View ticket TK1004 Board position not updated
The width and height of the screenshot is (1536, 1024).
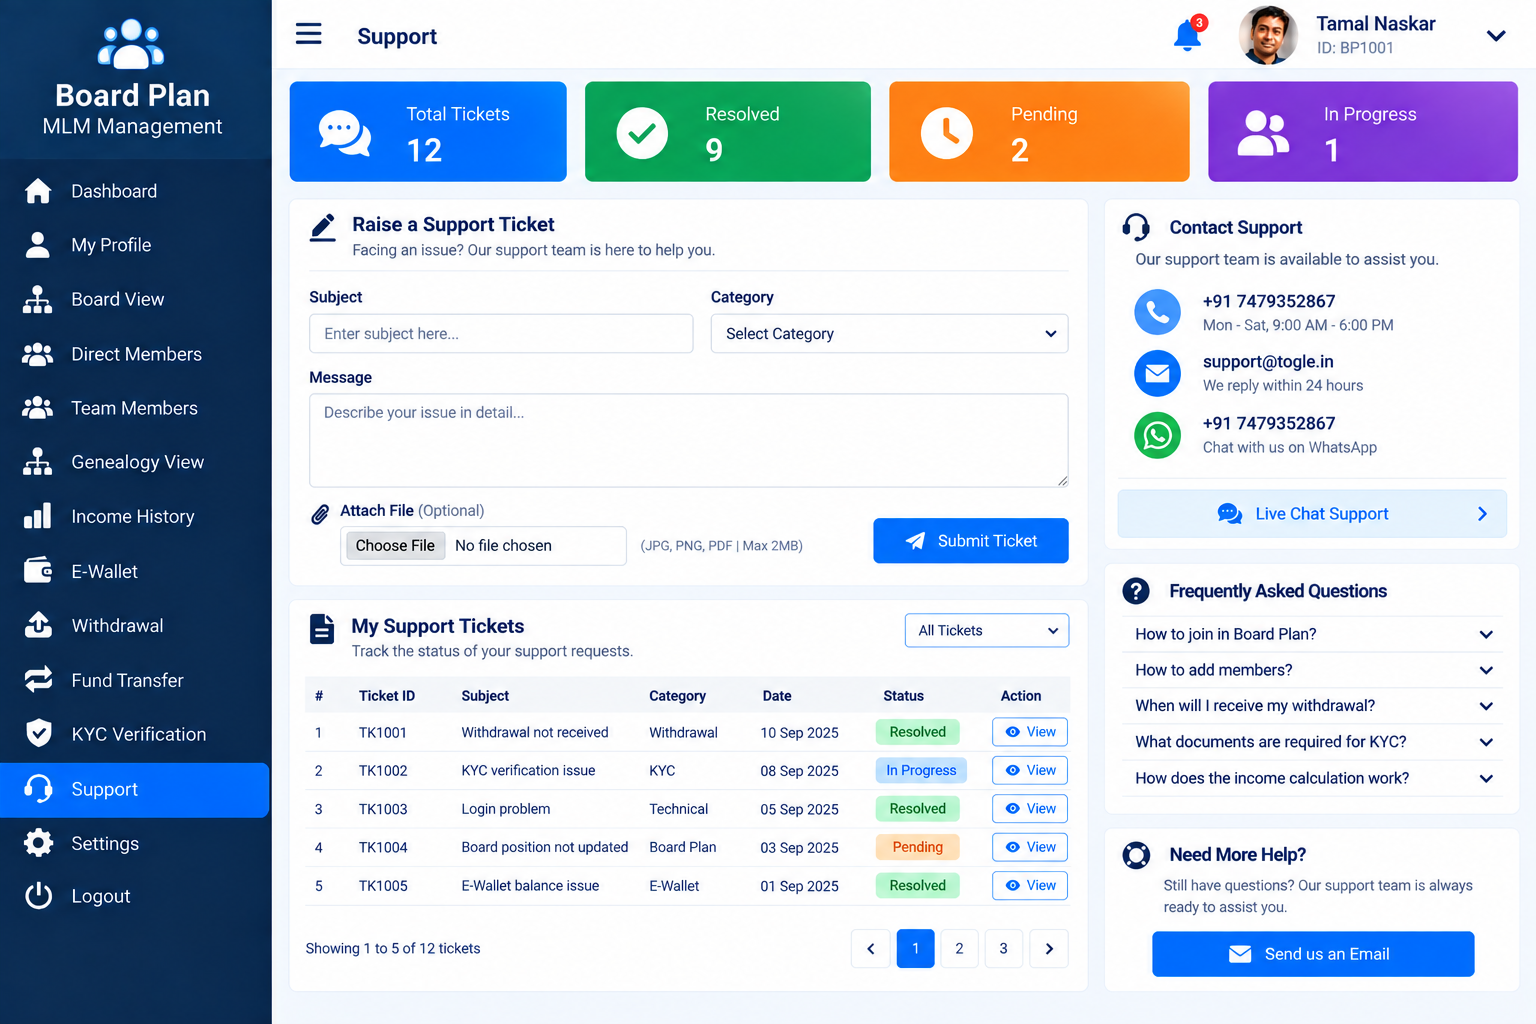[1030, 847]
